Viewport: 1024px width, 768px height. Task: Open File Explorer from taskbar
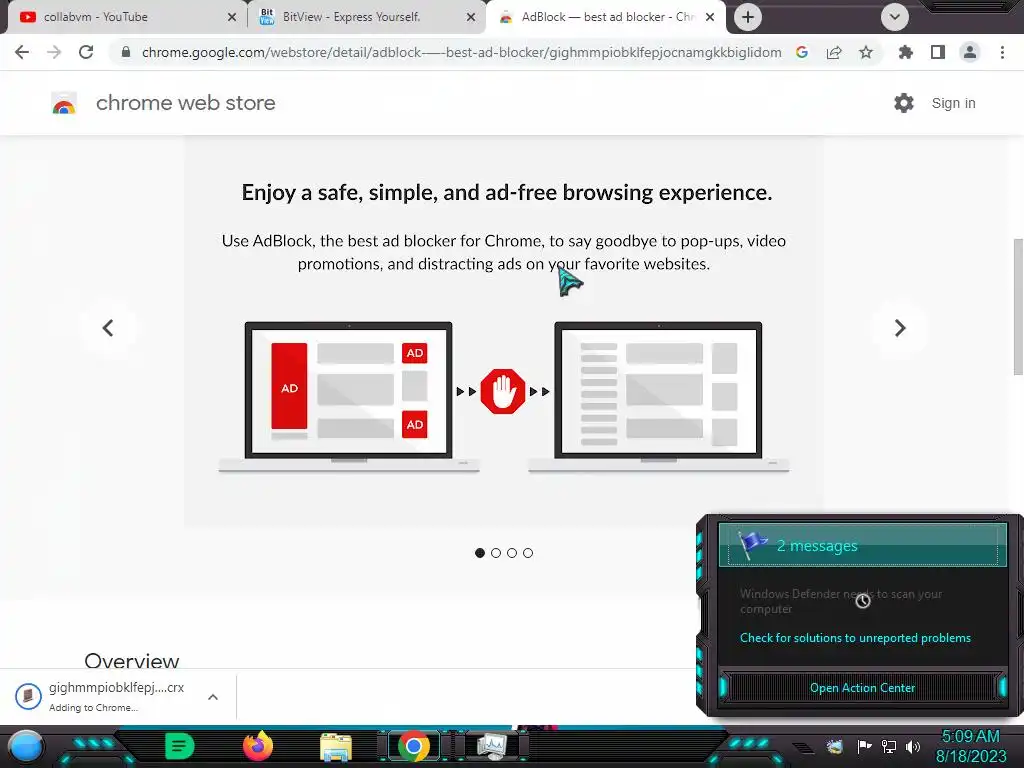(336, 747)
